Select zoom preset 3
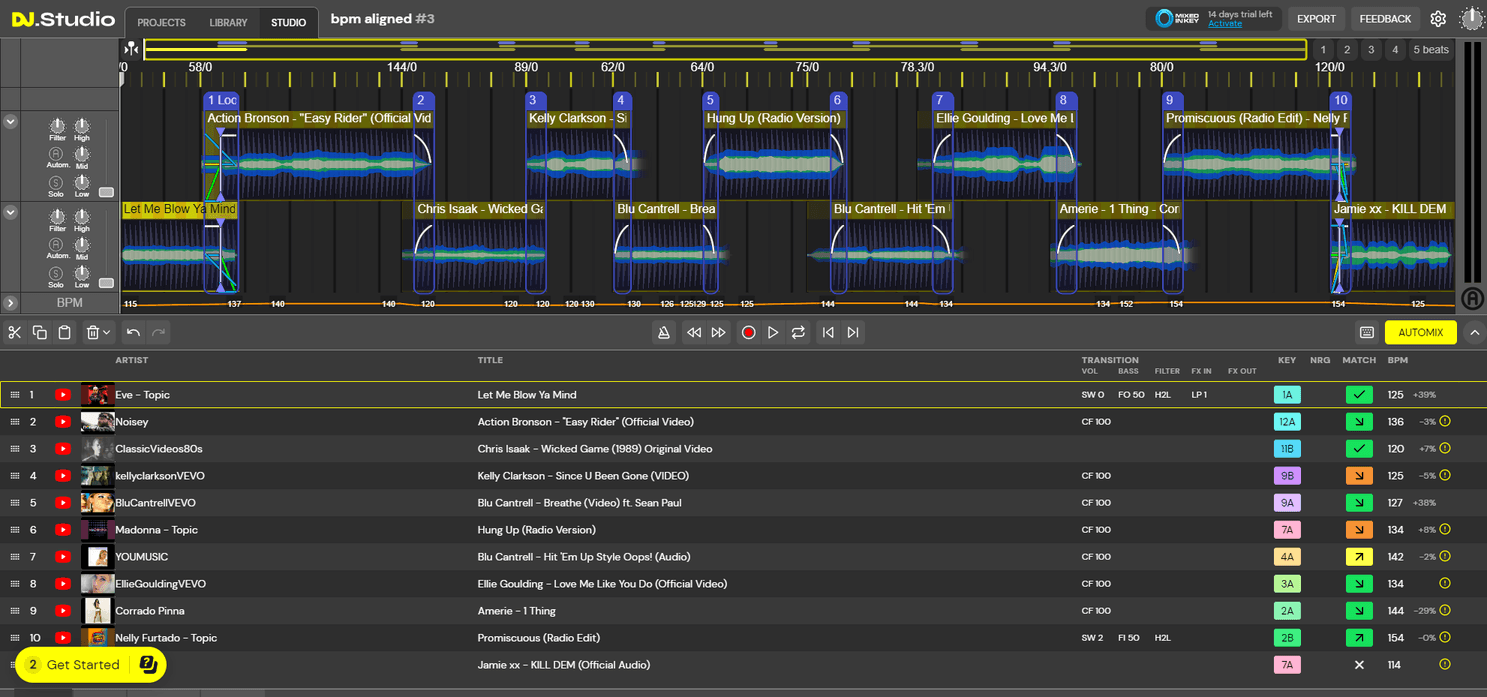Viewport: 1487px width, 697px height. (x=1371, y=50)
